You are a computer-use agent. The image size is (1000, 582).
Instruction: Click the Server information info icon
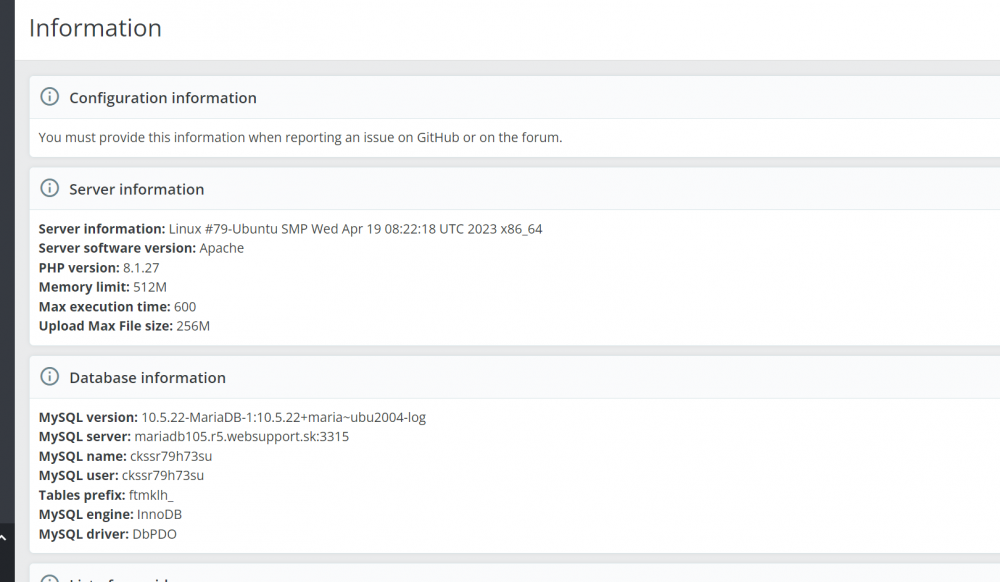click(50, 189)
